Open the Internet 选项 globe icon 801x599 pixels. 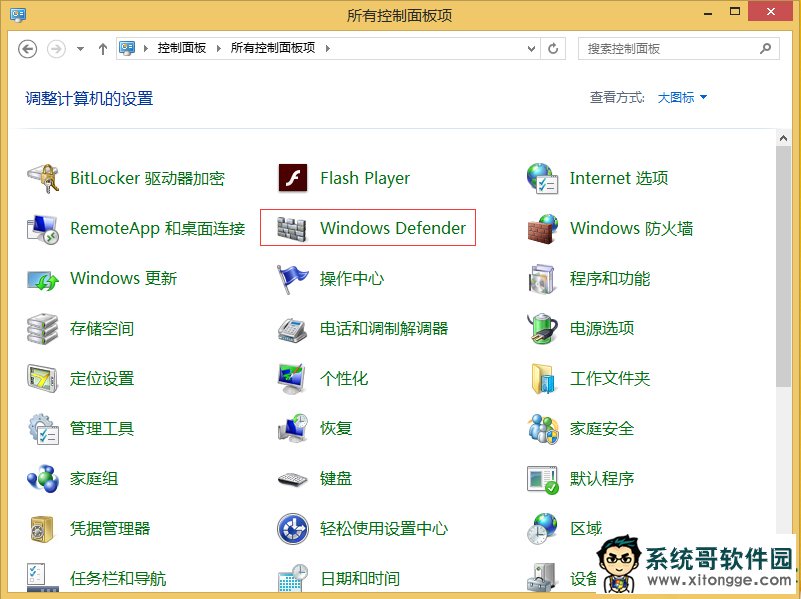543,178
